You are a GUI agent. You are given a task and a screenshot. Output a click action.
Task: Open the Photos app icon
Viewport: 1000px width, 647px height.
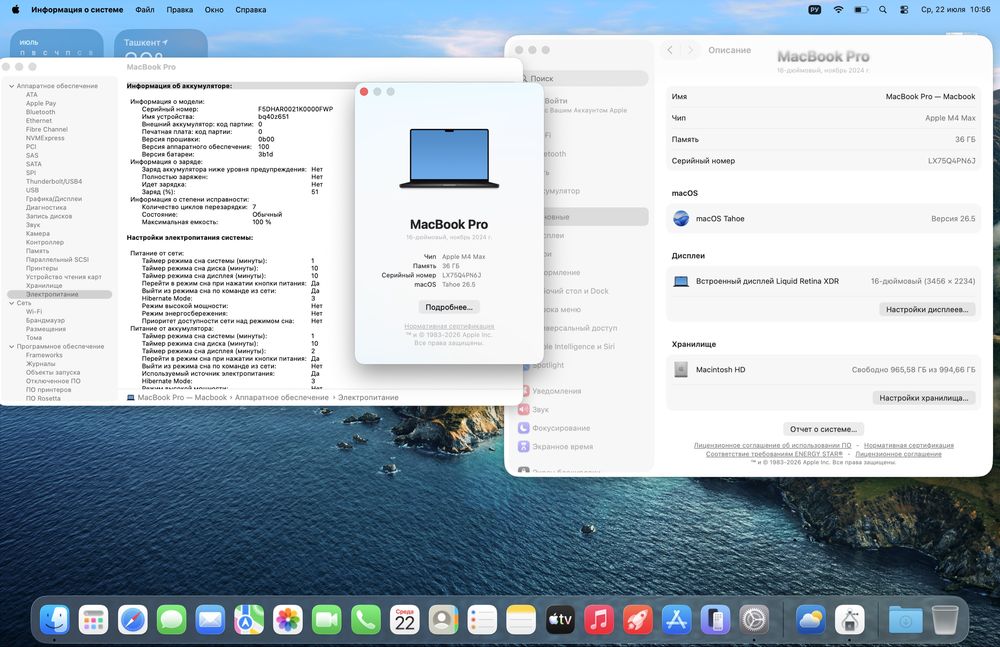[288, 620]
